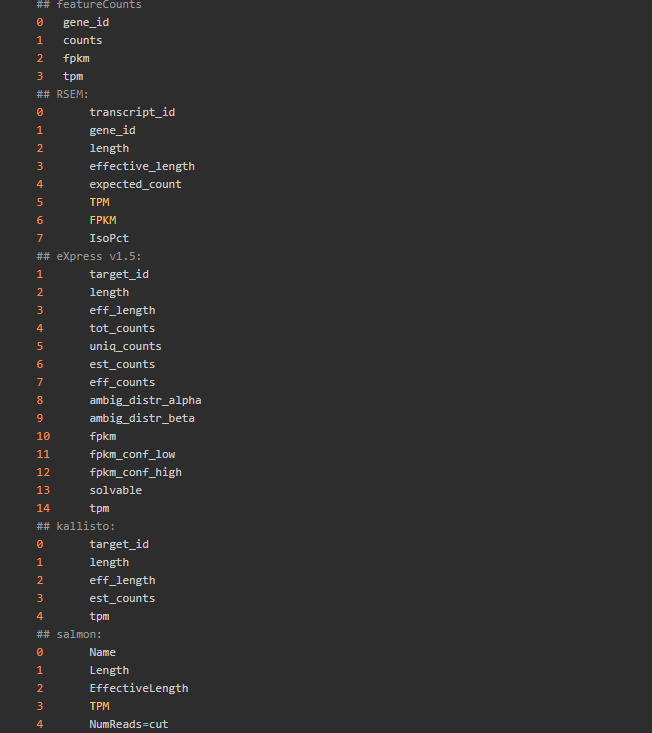Click 'est_counts' under the kallisto section
The width and height of the screenshot is (652, 733).
coord(122,598)
